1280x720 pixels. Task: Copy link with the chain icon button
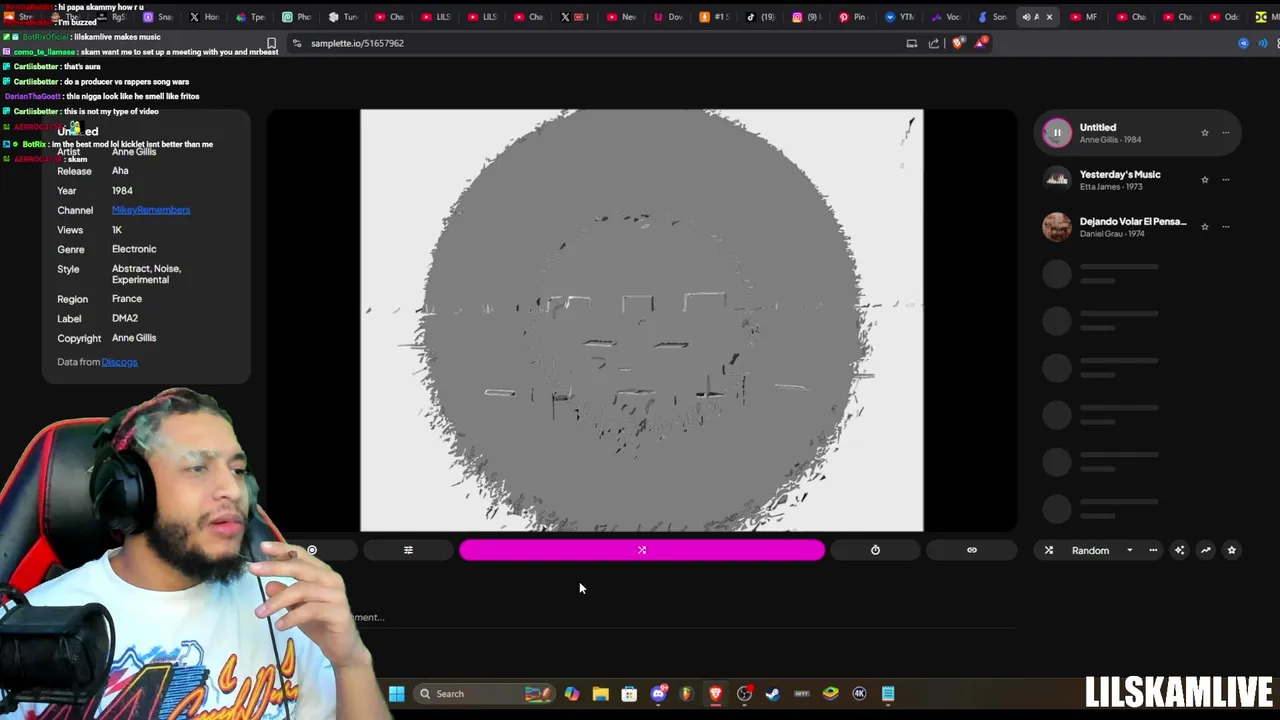pyautogui.click(x=971, y=550)
